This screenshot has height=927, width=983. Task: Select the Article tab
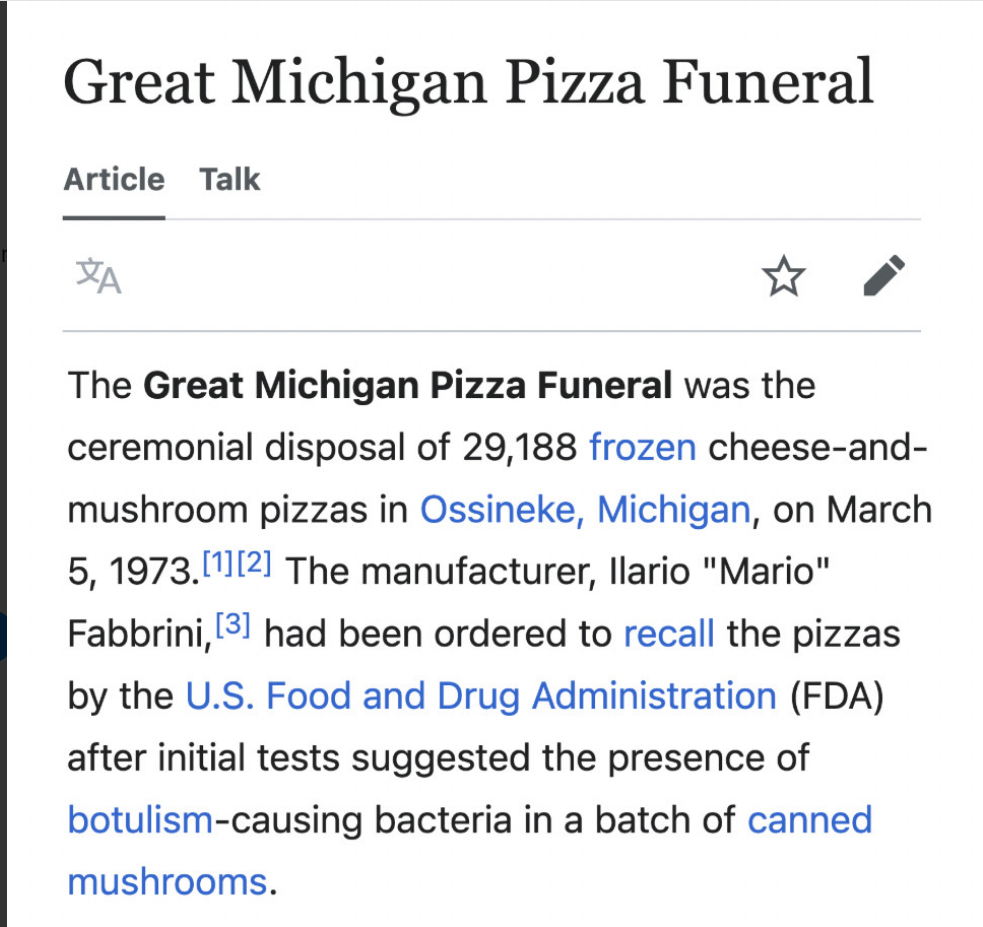point(114,179)
